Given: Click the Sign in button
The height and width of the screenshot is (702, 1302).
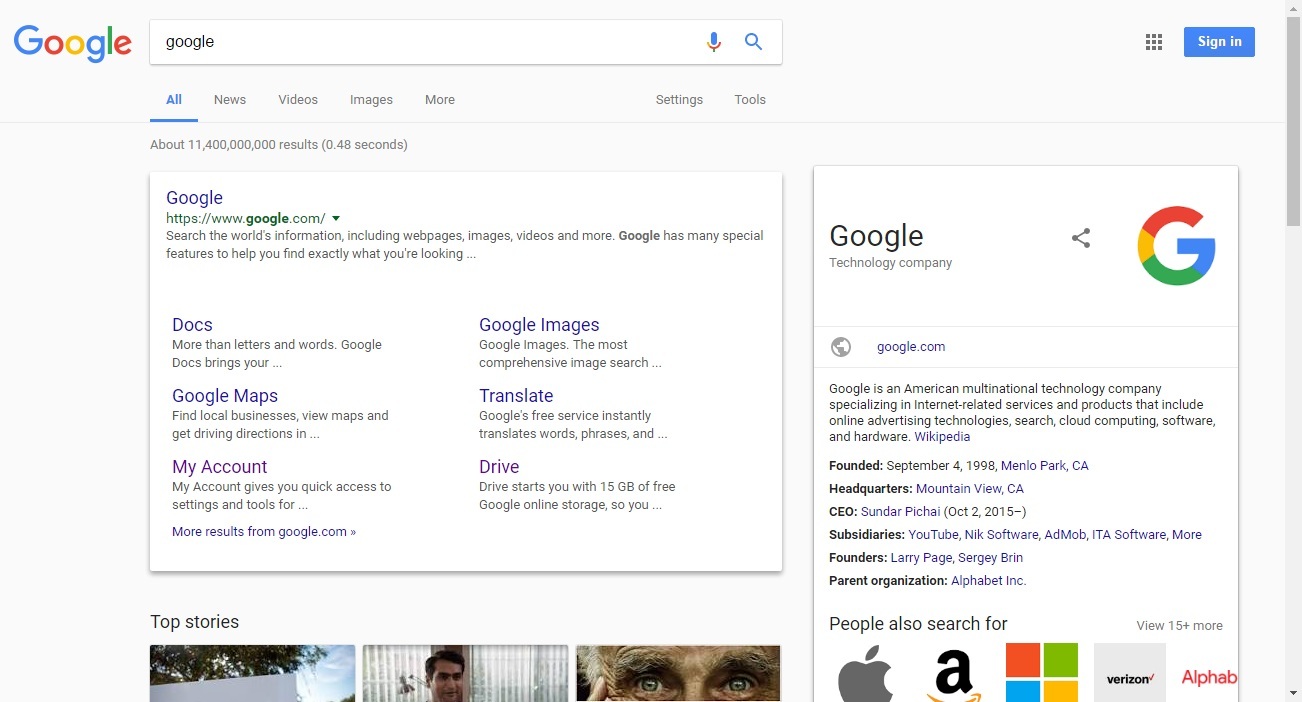Looking at the screenshot, I should tap(1219, 42).
